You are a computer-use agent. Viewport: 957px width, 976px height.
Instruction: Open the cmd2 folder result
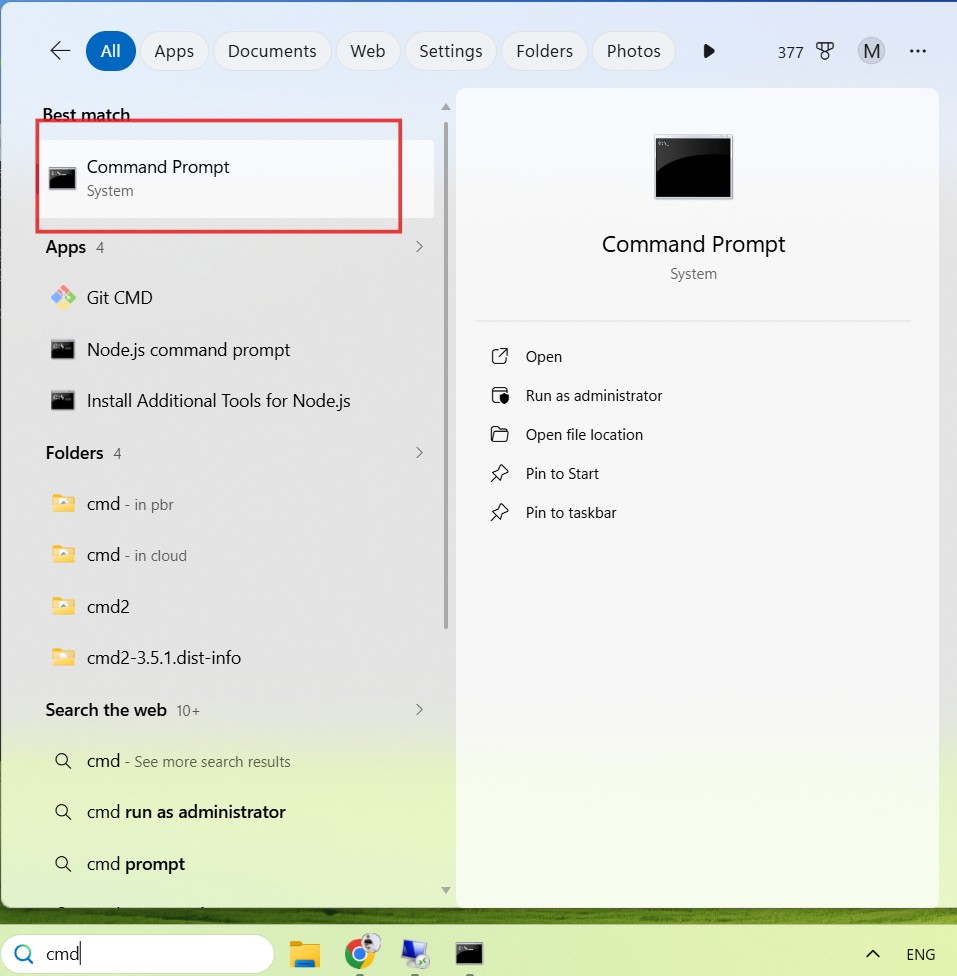[x=237, y=606]
